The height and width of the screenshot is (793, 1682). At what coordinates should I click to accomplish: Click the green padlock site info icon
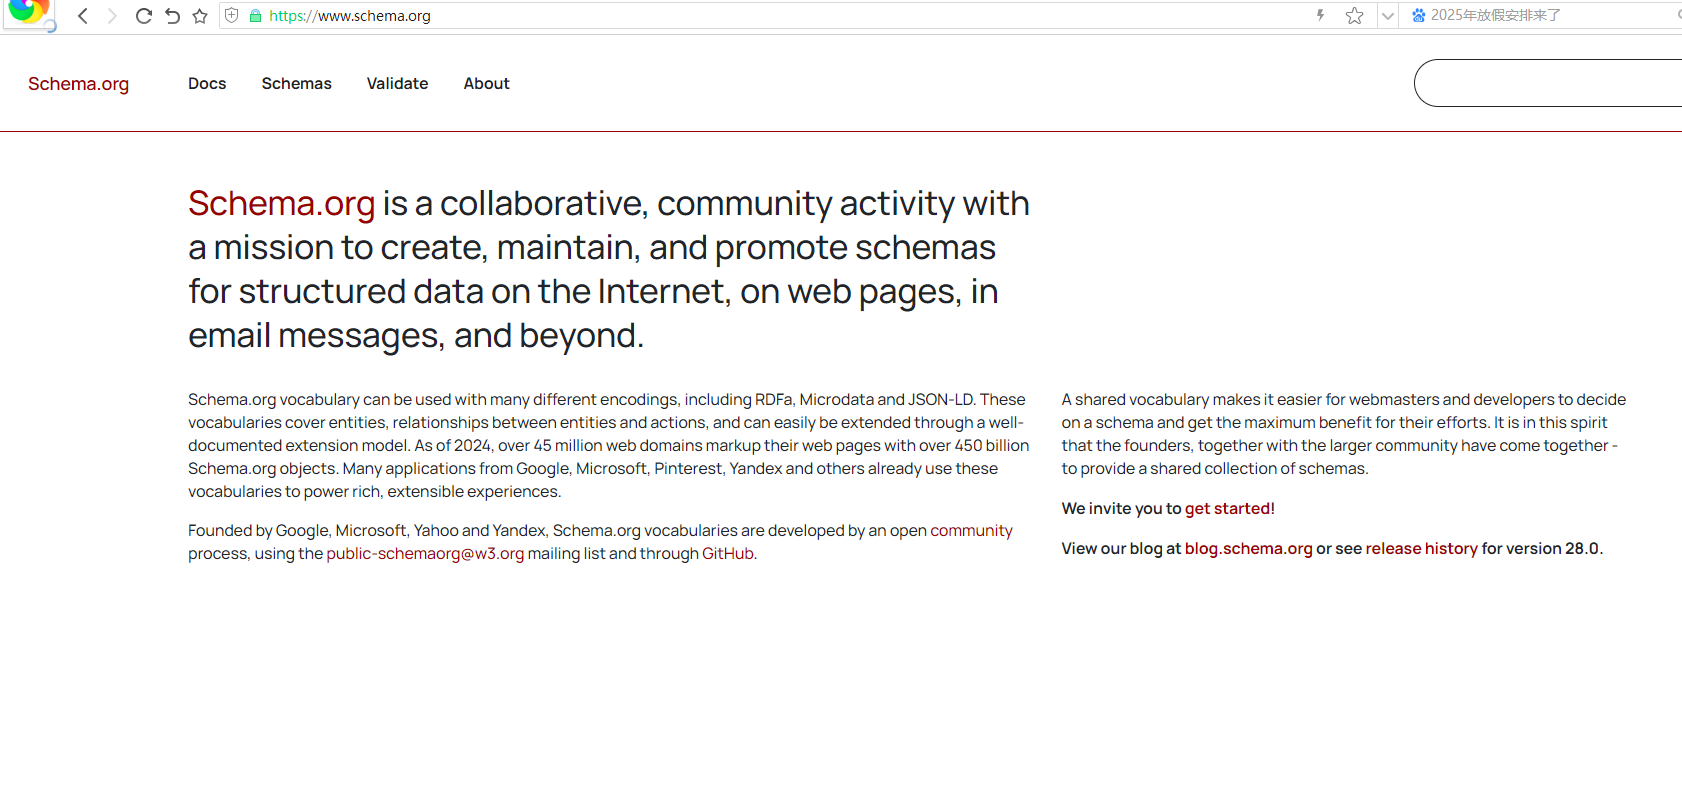pos(255,16)
